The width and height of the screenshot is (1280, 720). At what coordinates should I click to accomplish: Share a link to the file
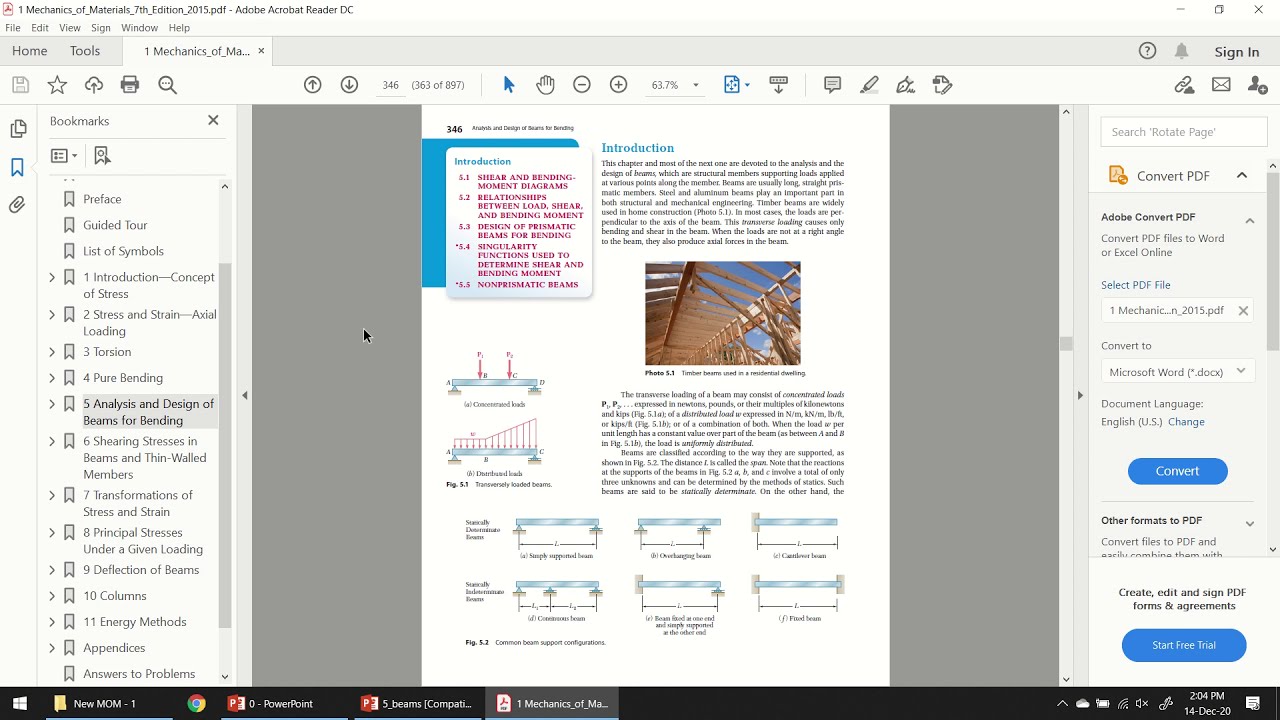(1185, 85)
